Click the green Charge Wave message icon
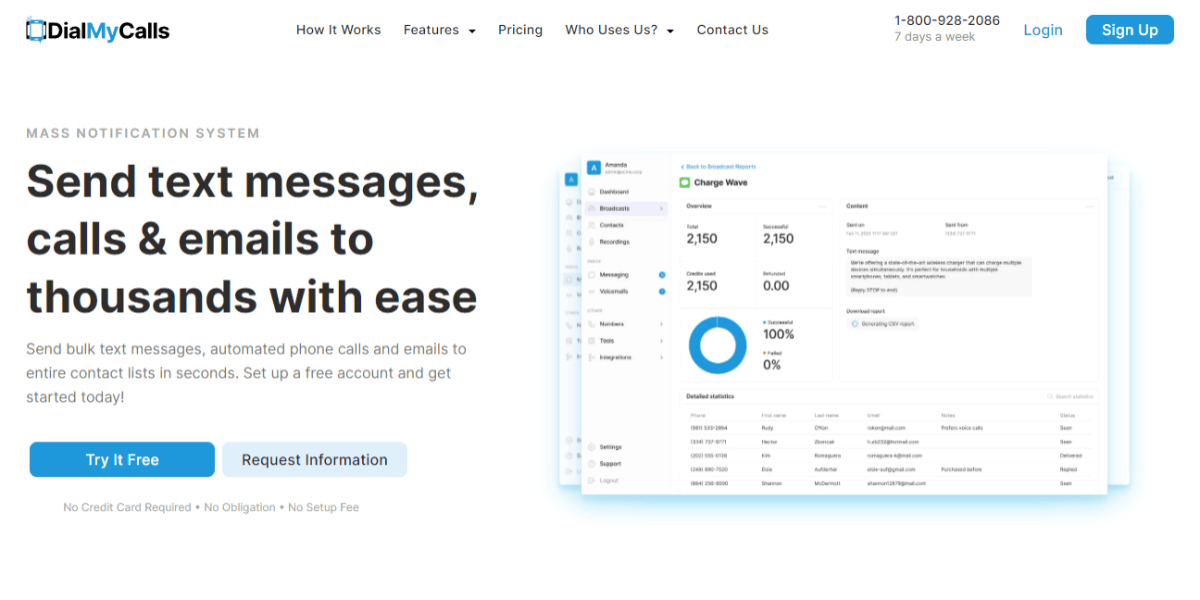1200x600 pixels. (685, 183)
